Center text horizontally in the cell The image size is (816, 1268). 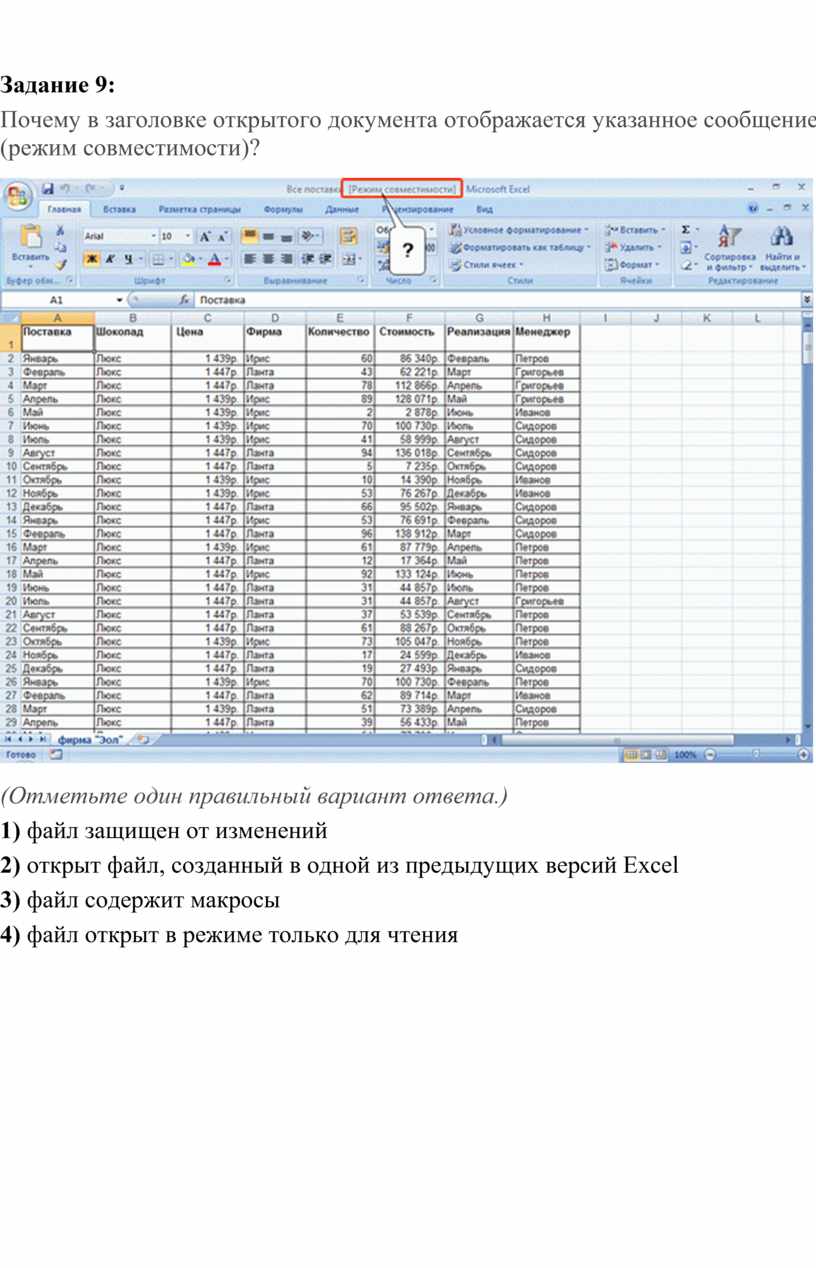coord(267,259)
